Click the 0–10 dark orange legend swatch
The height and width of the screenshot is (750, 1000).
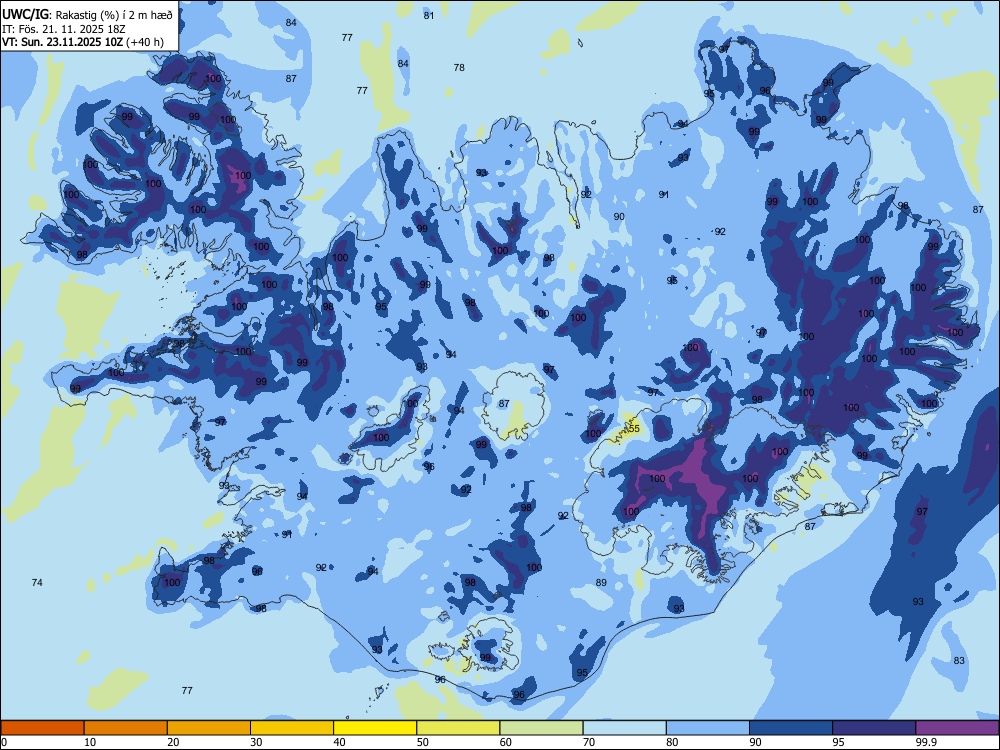(42, 728)
